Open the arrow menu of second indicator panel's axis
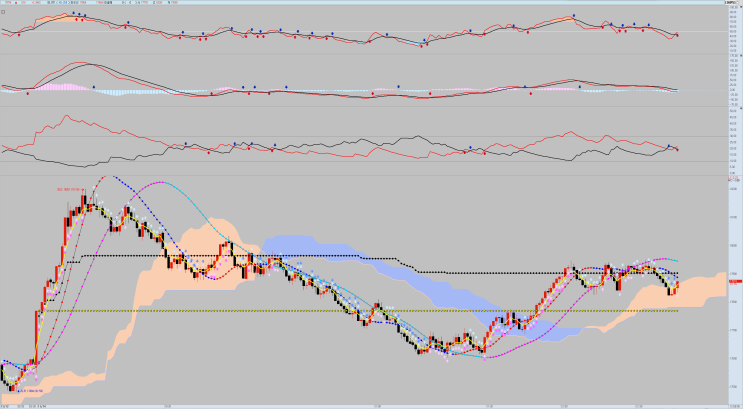This screenshot has height=409, width=743. coord(741,55)
